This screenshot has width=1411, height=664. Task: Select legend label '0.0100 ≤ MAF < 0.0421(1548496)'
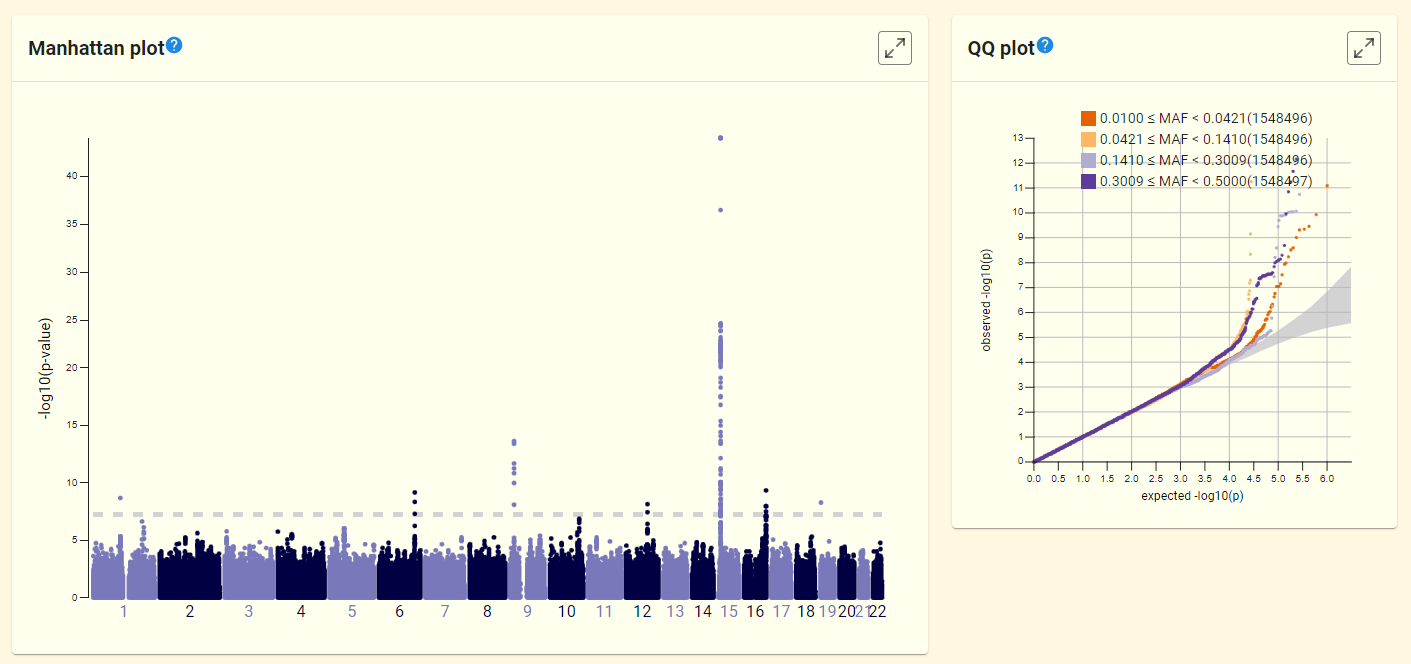click(x=1206, y=118)
